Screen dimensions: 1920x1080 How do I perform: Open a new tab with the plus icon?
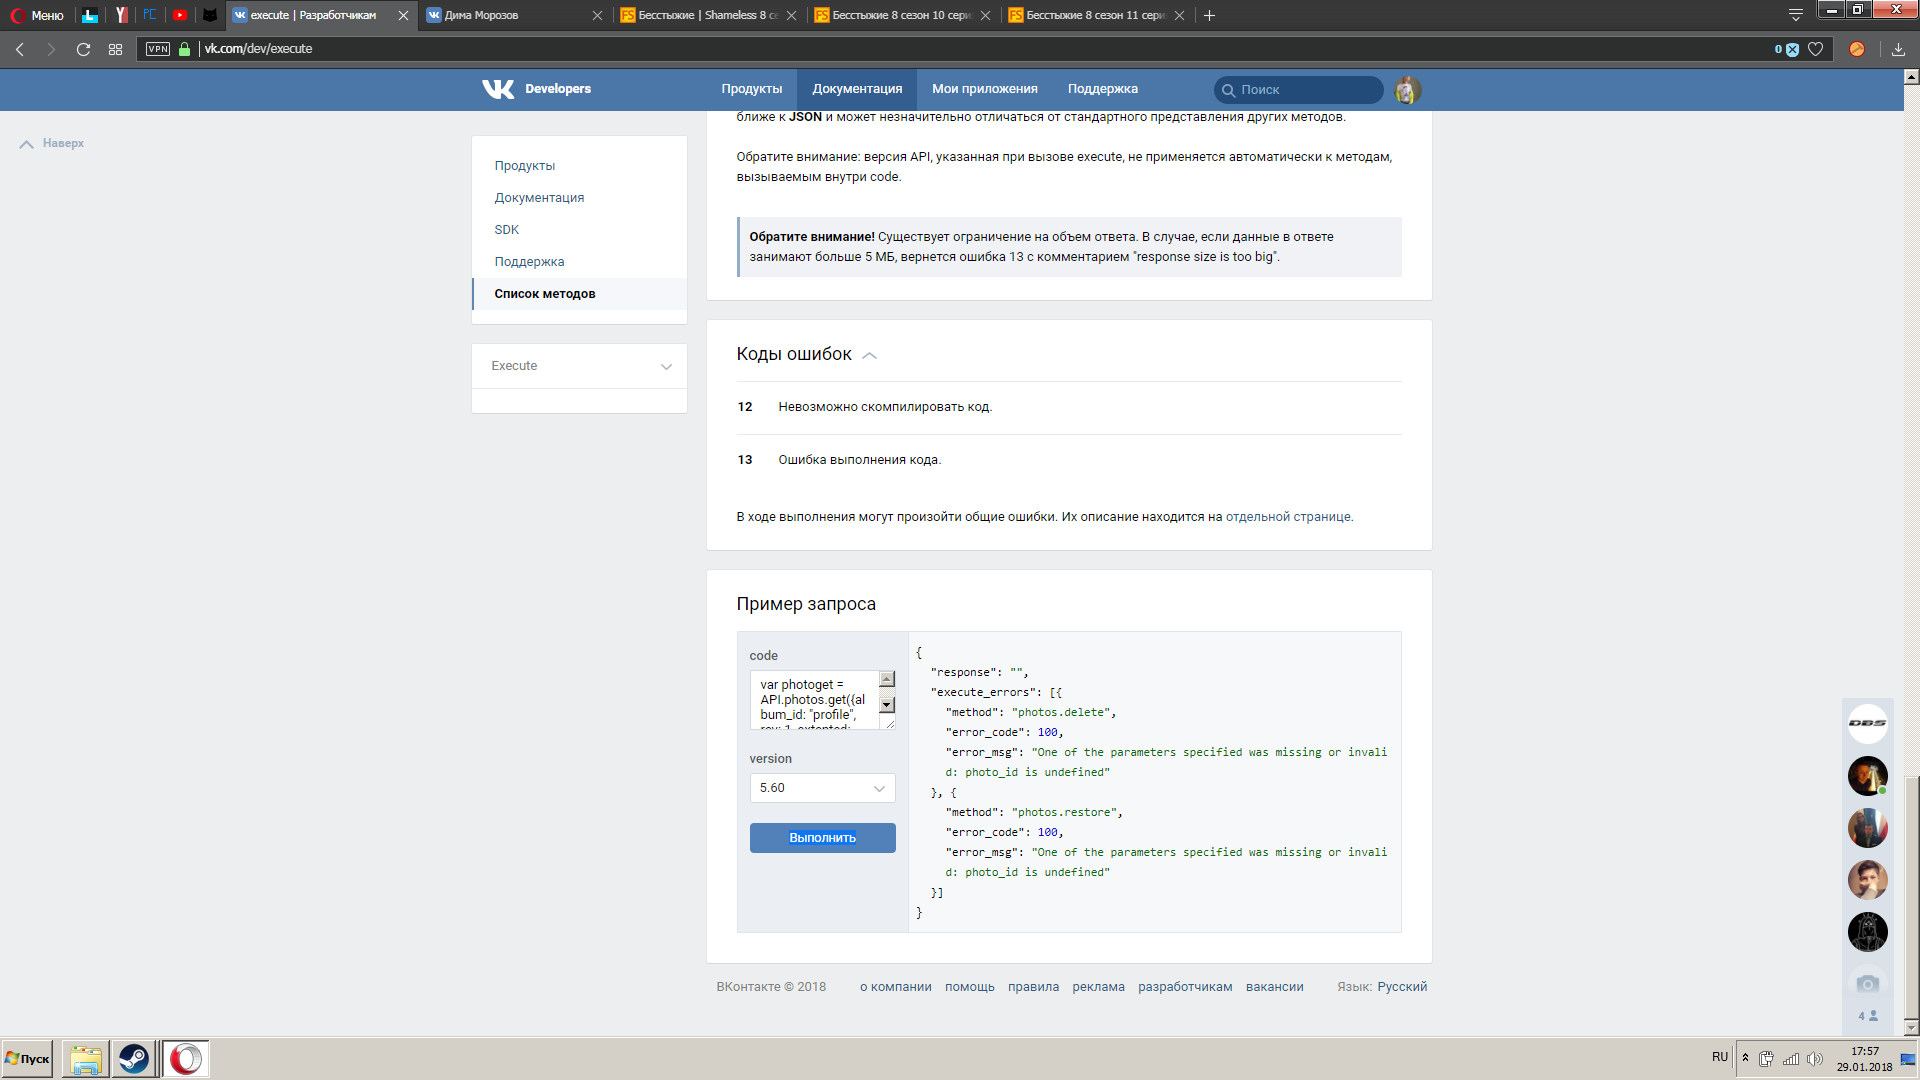pyautogui.click(x=1209, y=15)
